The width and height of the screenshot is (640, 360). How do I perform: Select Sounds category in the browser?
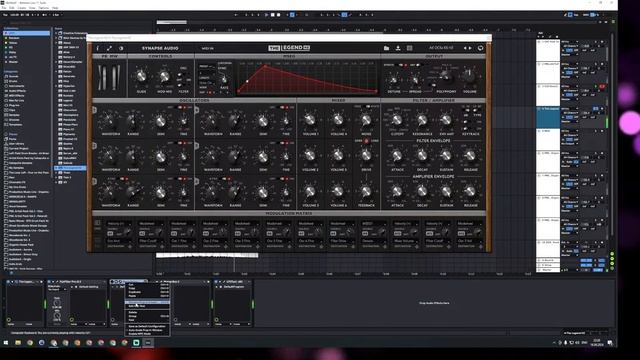click(14, 76)
